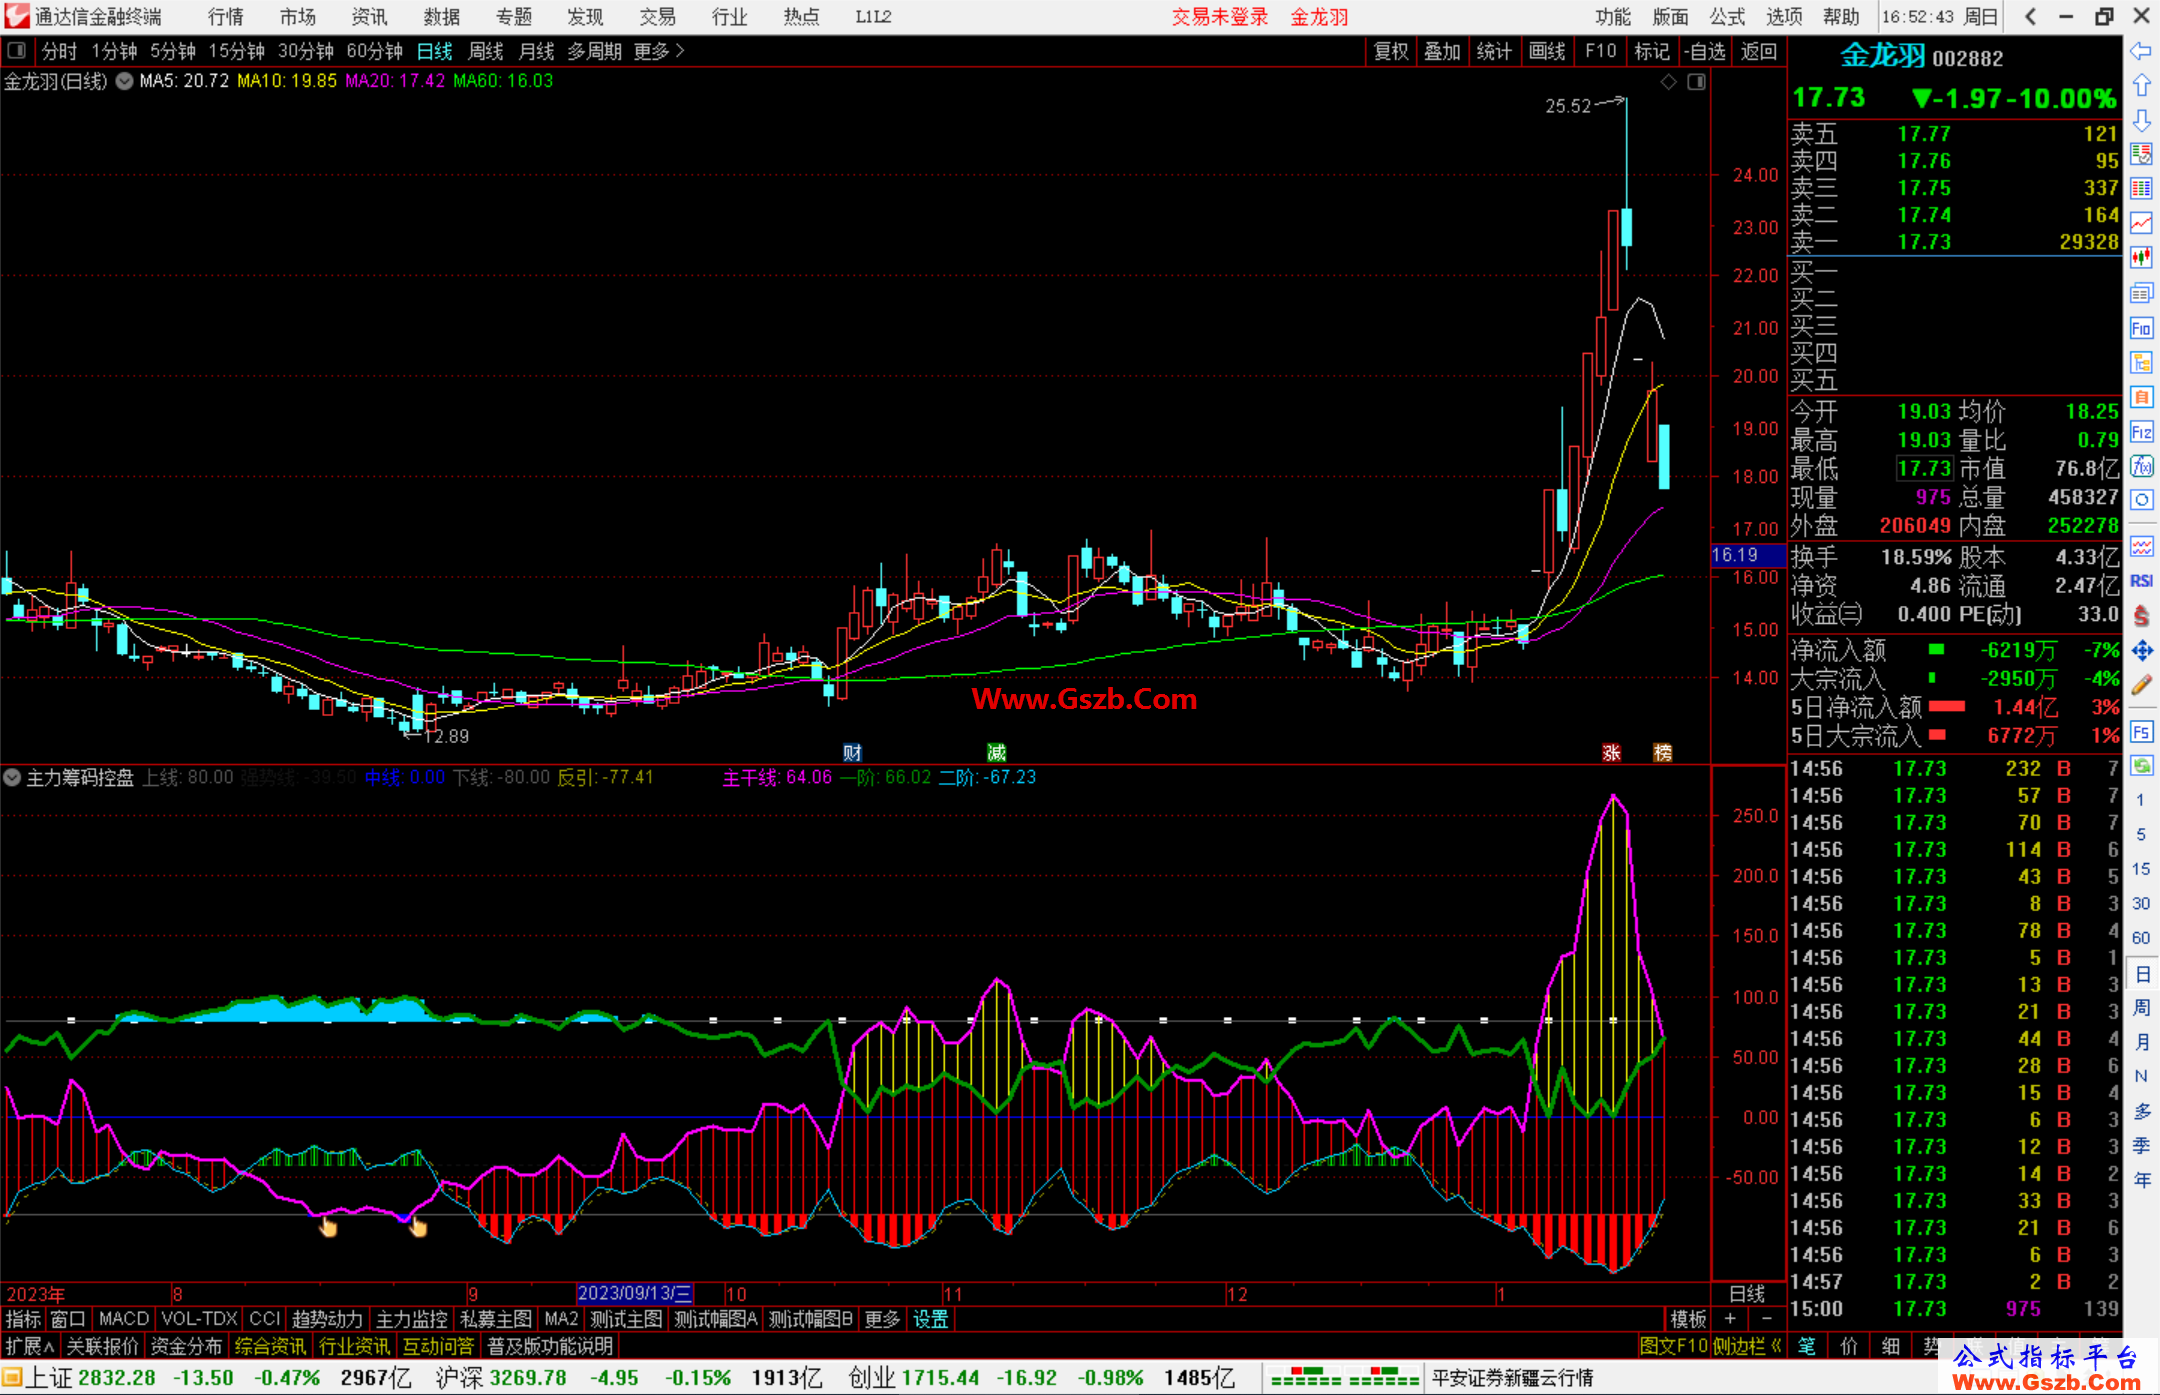Viewport: 2160px width, 1395px height.
Task: Toggle the MA settings circle beside 金龙羽(日线)
Action: (x=124, y=81)
